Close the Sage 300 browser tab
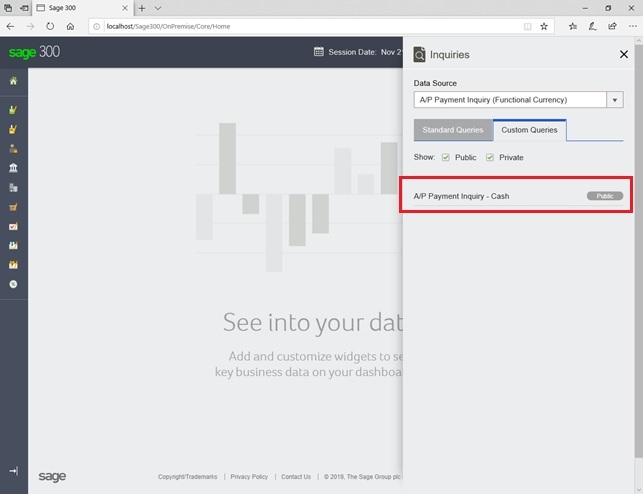Image resolution: width=643 pixels, height=494 pixels. (125, 8)
